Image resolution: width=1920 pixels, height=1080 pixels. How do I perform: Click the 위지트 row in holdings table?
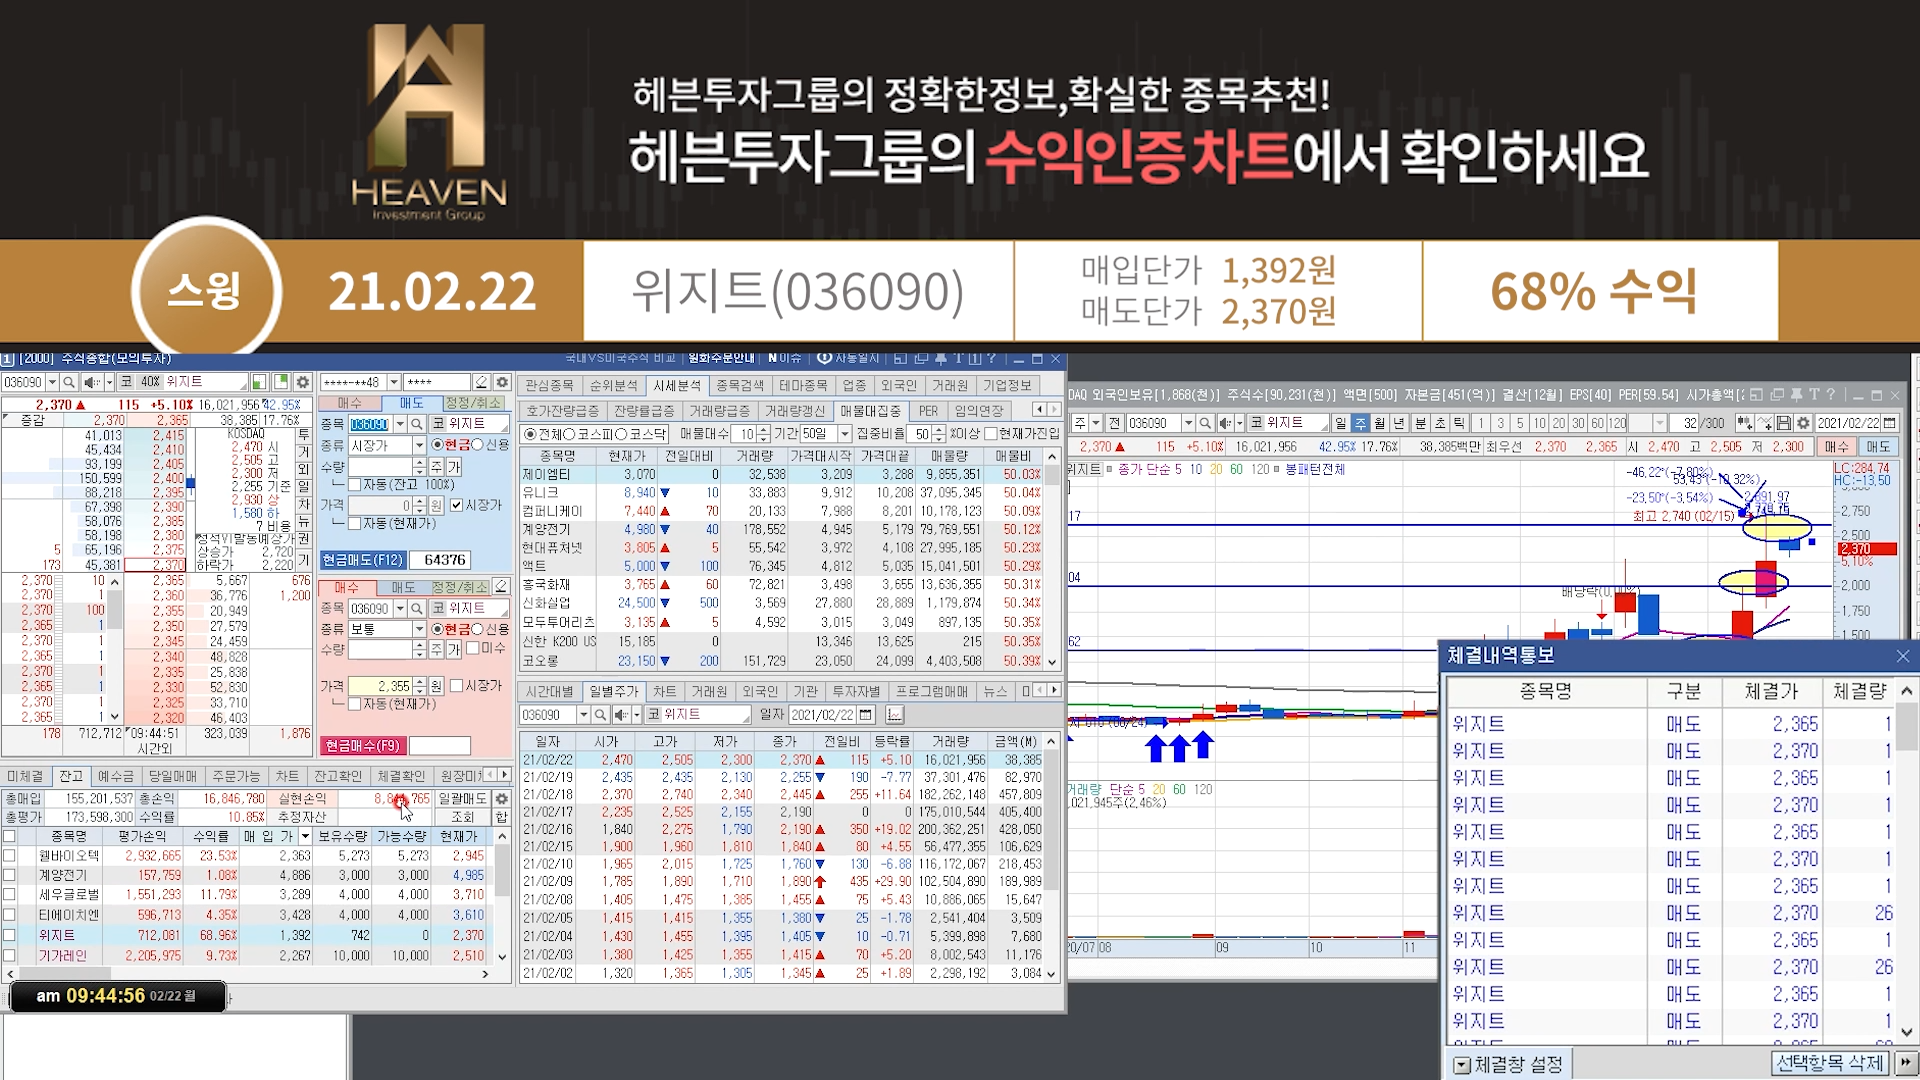(250, 935)
